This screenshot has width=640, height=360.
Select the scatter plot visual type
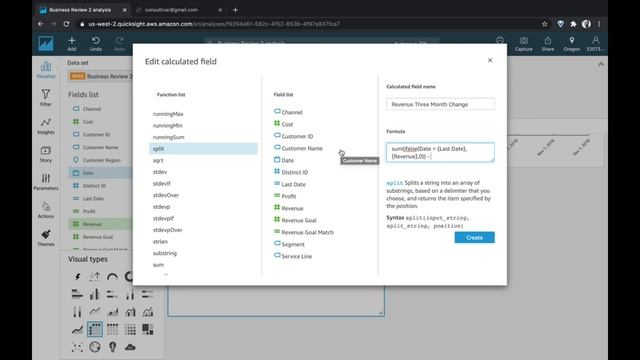tap(77, 347)
